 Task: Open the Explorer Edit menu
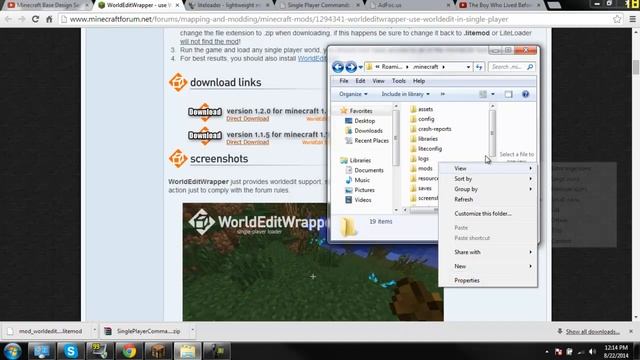tap(360, 81)
